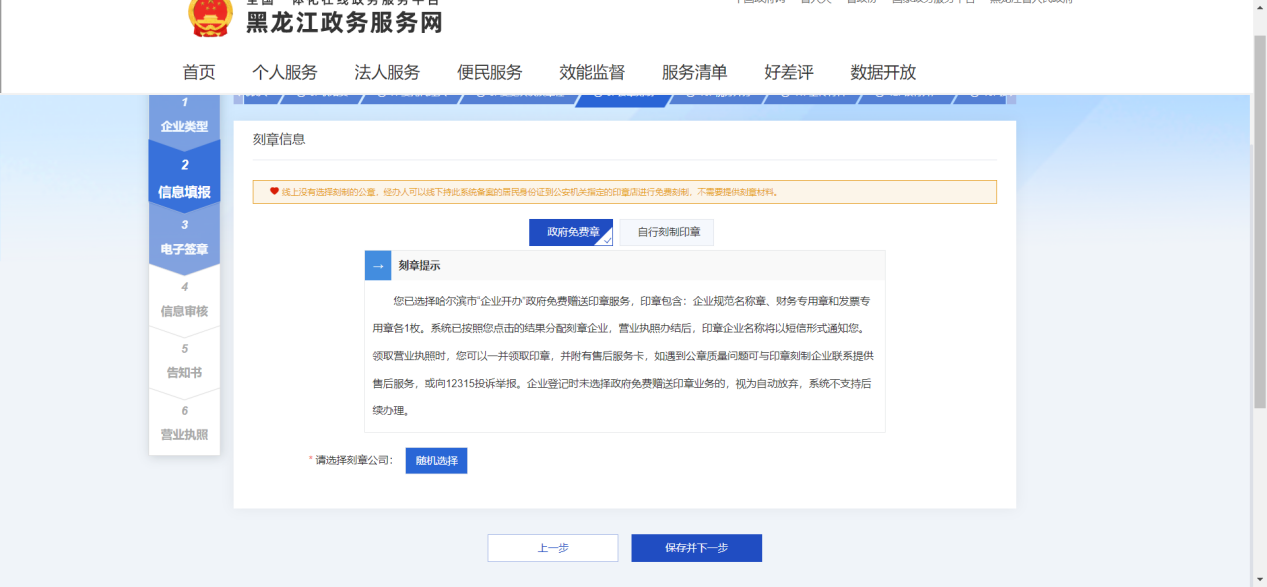The image size is (1267, 587).
Task: Click the red heart icon in notice bar
Action: point(274,191)
